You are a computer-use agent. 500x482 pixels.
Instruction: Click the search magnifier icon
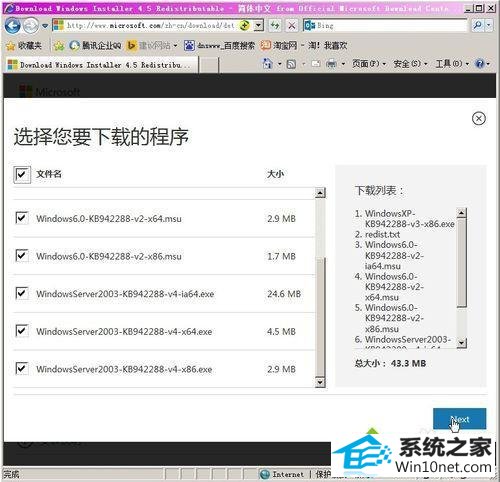[x=478, y=25]
